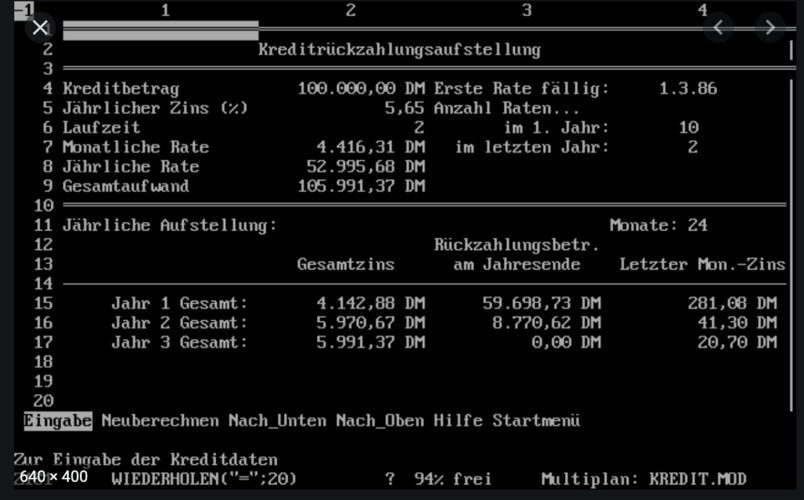Close the image viewer with the X
The height and width of the screenshot is (500, 804).
(40, 27)
